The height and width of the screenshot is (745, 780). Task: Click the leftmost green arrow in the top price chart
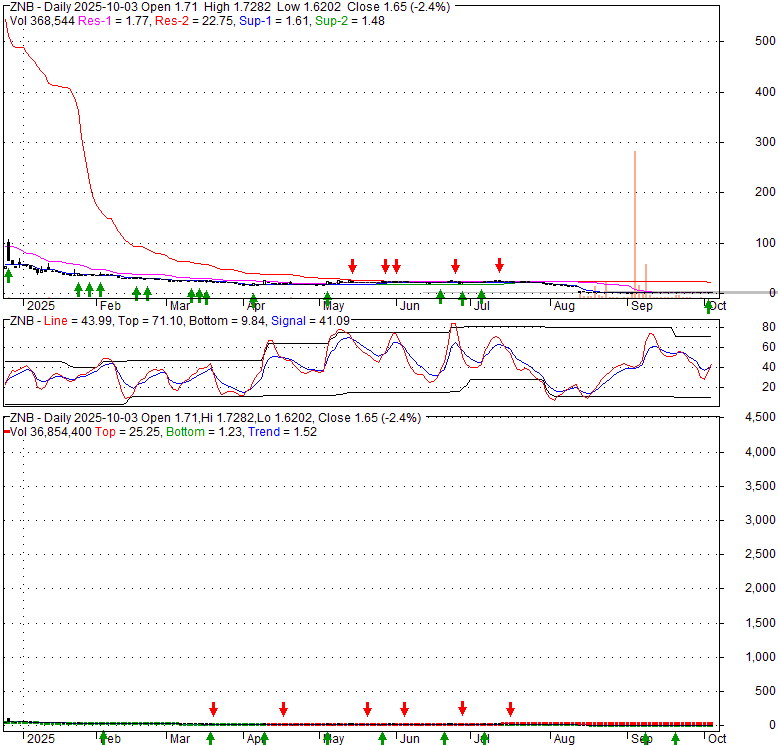click(9, 275)
